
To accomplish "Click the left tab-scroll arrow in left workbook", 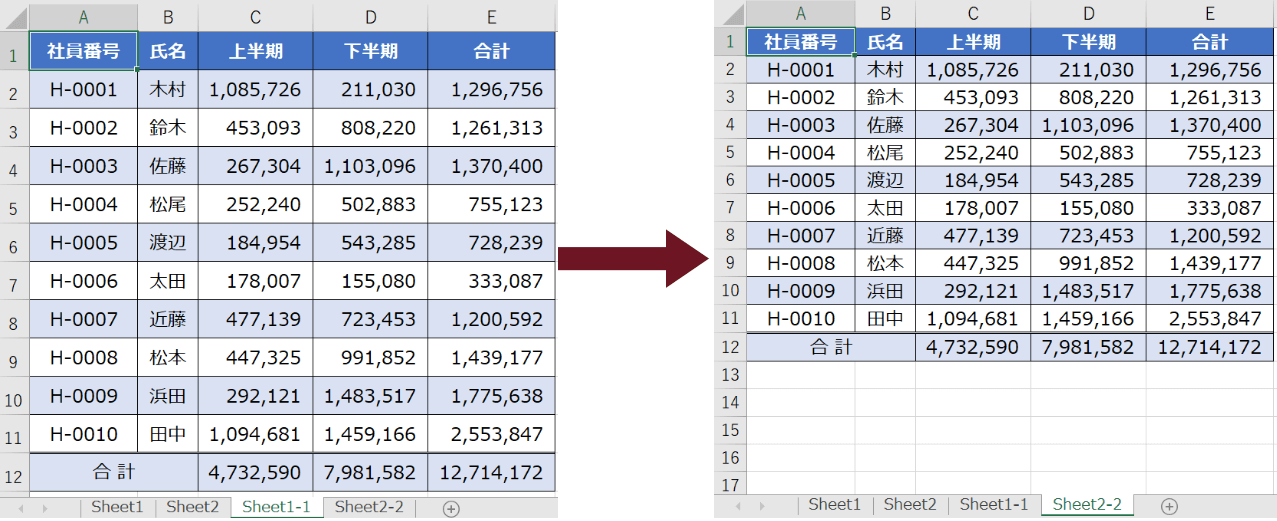I will coord(19,508).
